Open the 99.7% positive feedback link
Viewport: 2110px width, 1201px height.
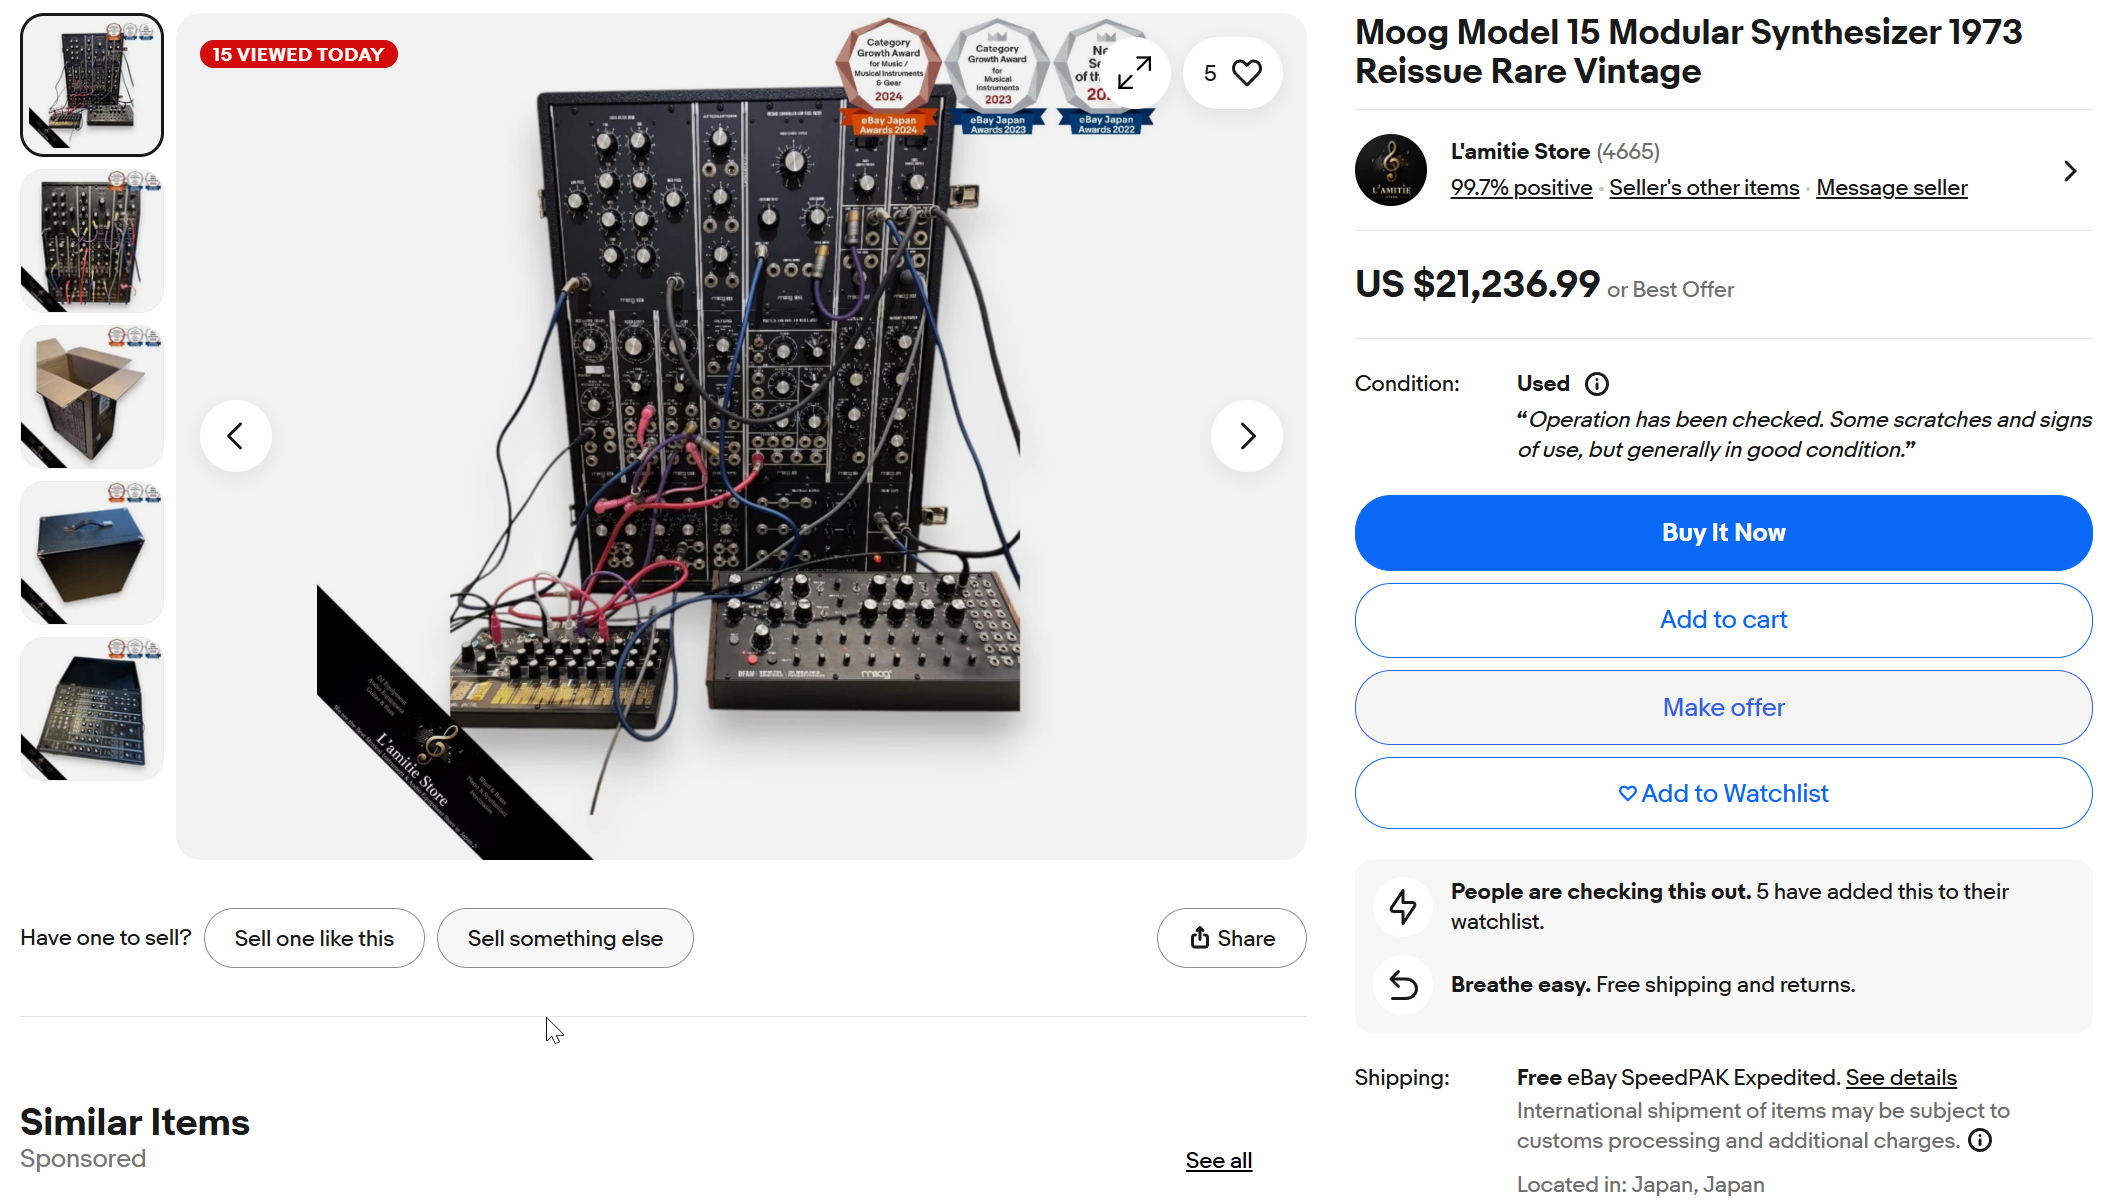point(1521,188)
